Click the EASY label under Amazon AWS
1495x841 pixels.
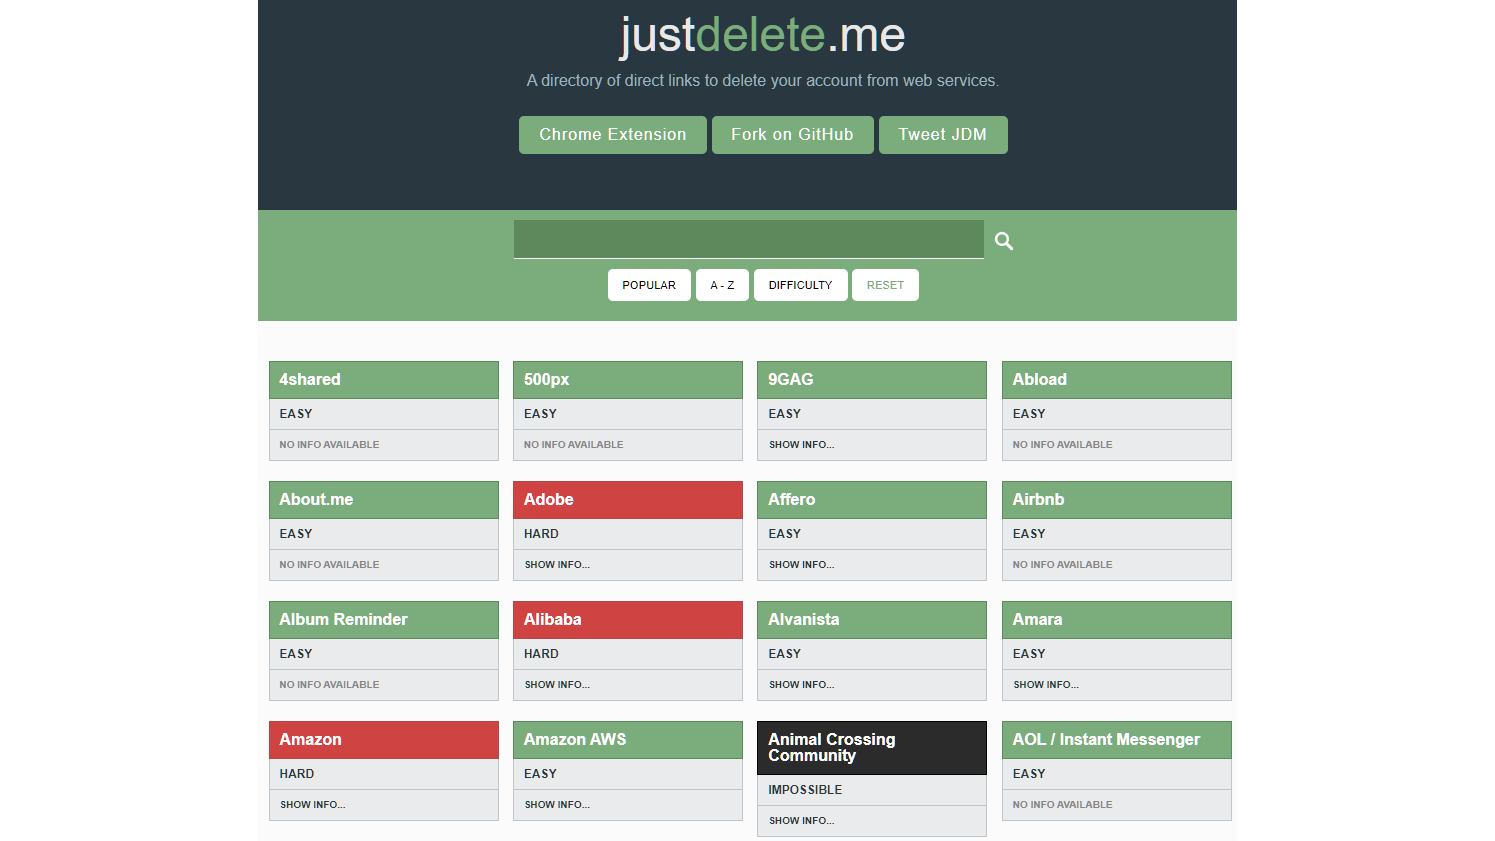click(540, 774)
